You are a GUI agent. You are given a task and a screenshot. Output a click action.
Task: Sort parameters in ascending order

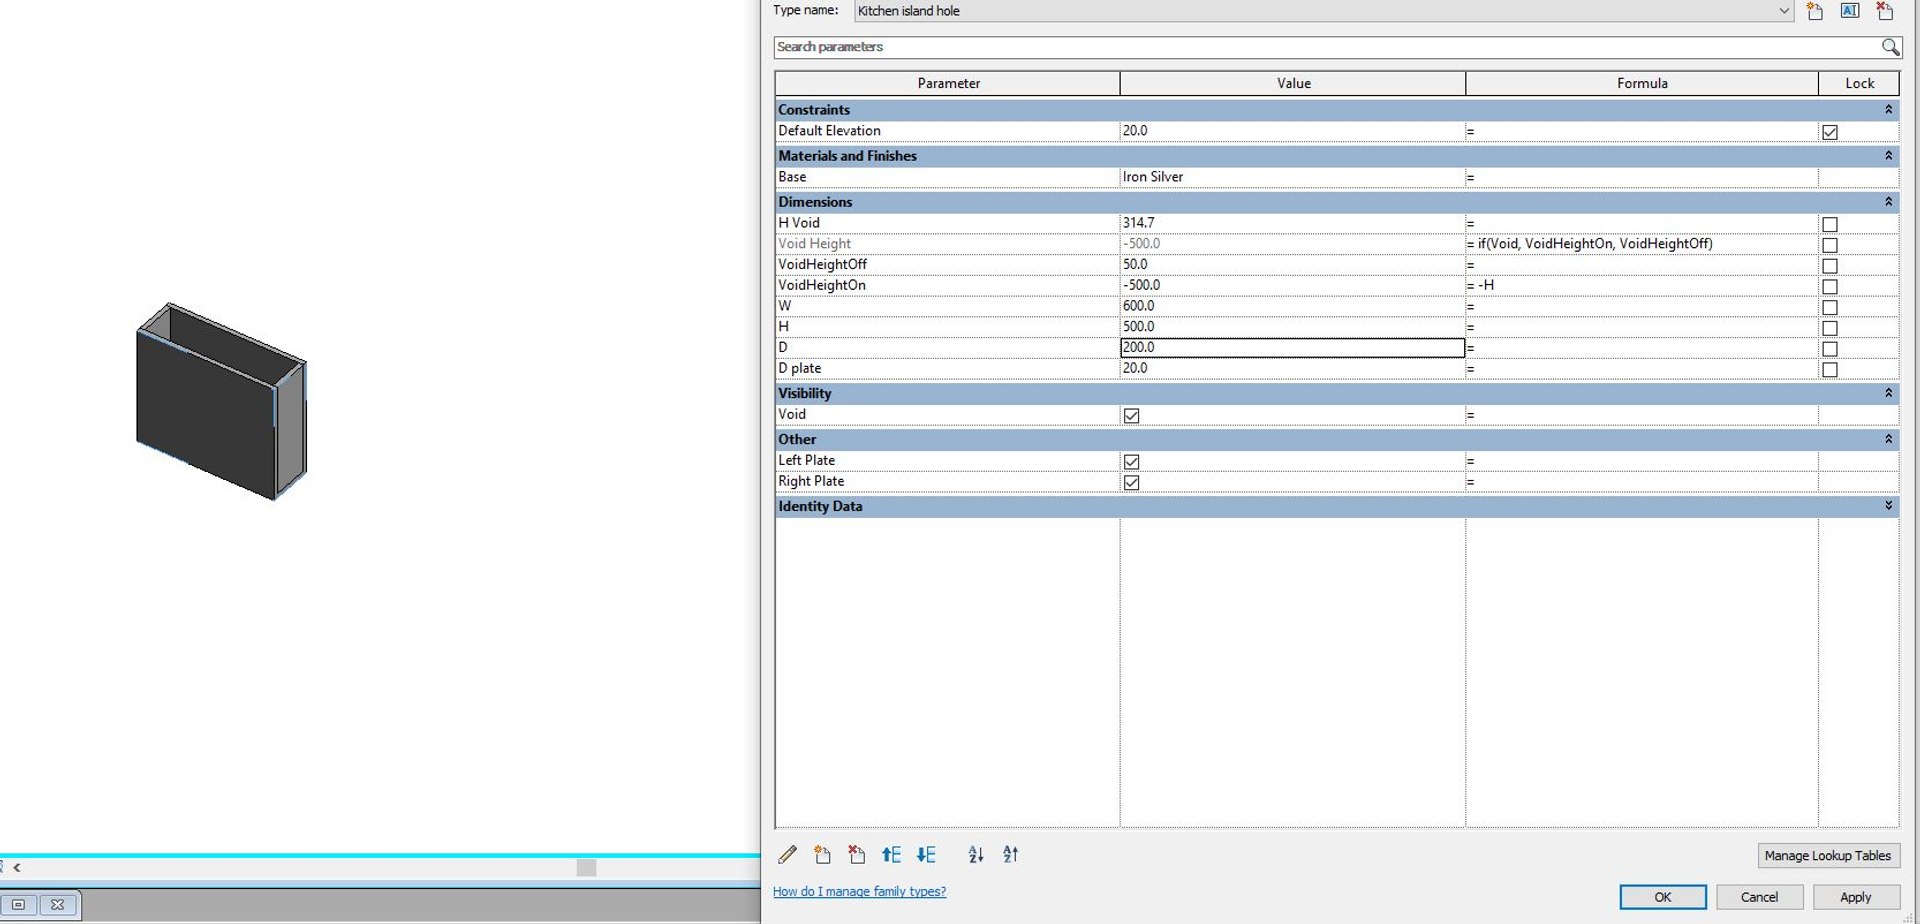[x=976, y=854]
